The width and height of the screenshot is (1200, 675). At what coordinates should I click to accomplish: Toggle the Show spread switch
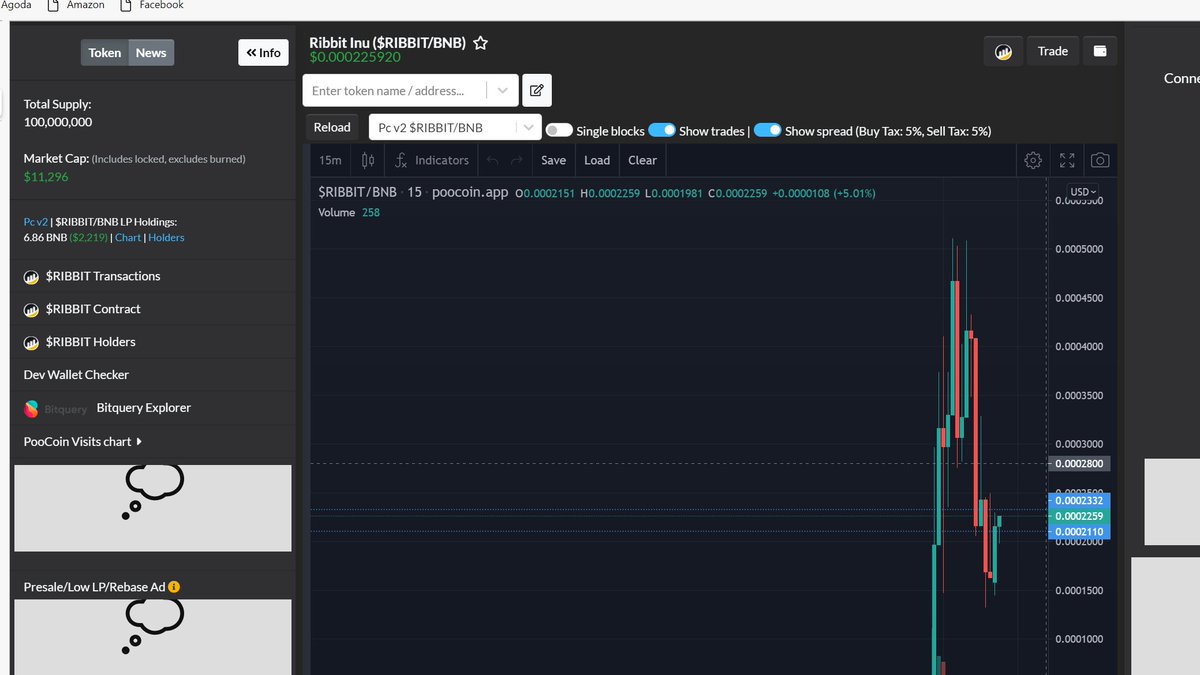[x=768, y=131]
